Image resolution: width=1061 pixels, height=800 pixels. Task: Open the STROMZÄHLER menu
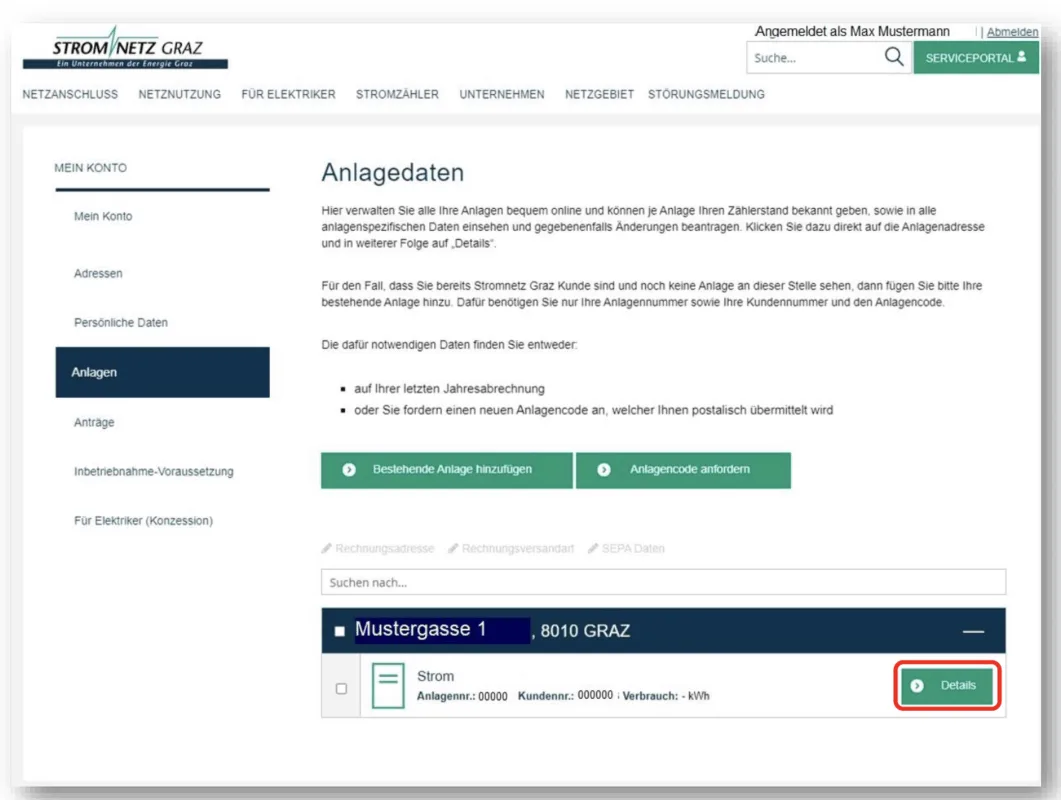point(397,94)
